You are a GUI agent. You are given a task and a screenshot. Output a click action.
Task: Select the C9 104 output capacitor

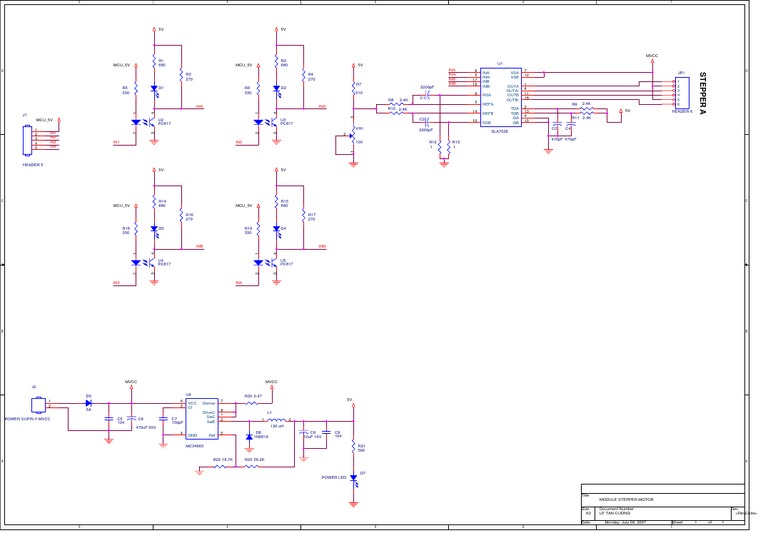327,433
